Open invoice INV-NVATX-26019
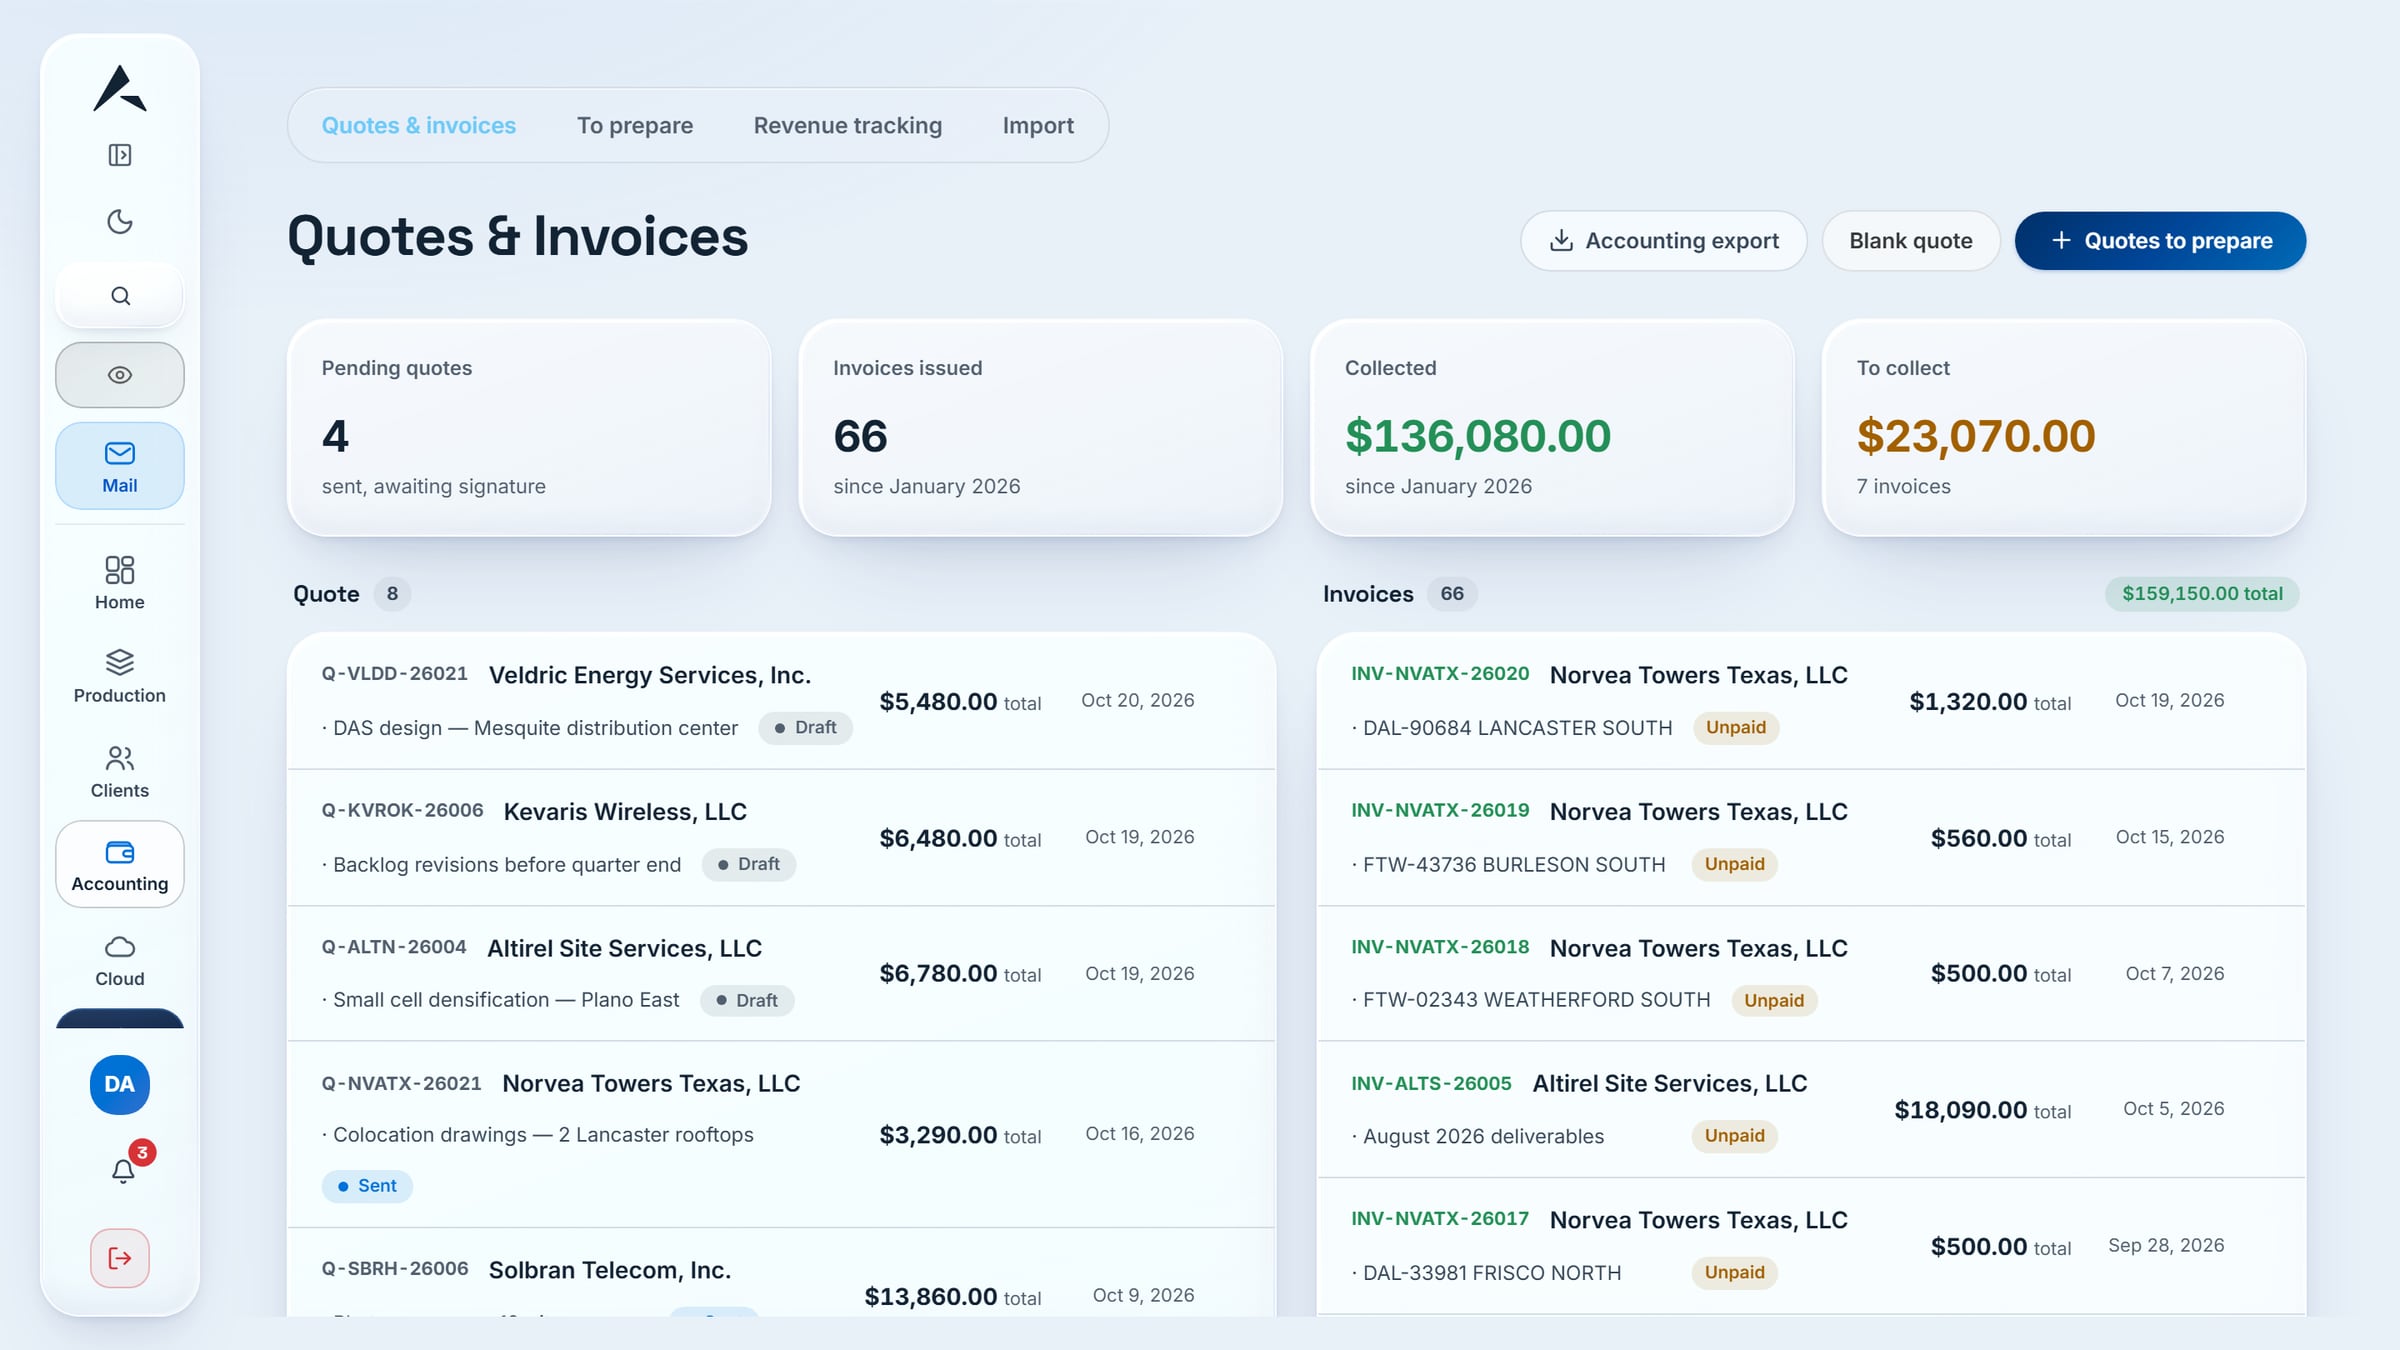 pyautogui.click(x=1812, y=838)
